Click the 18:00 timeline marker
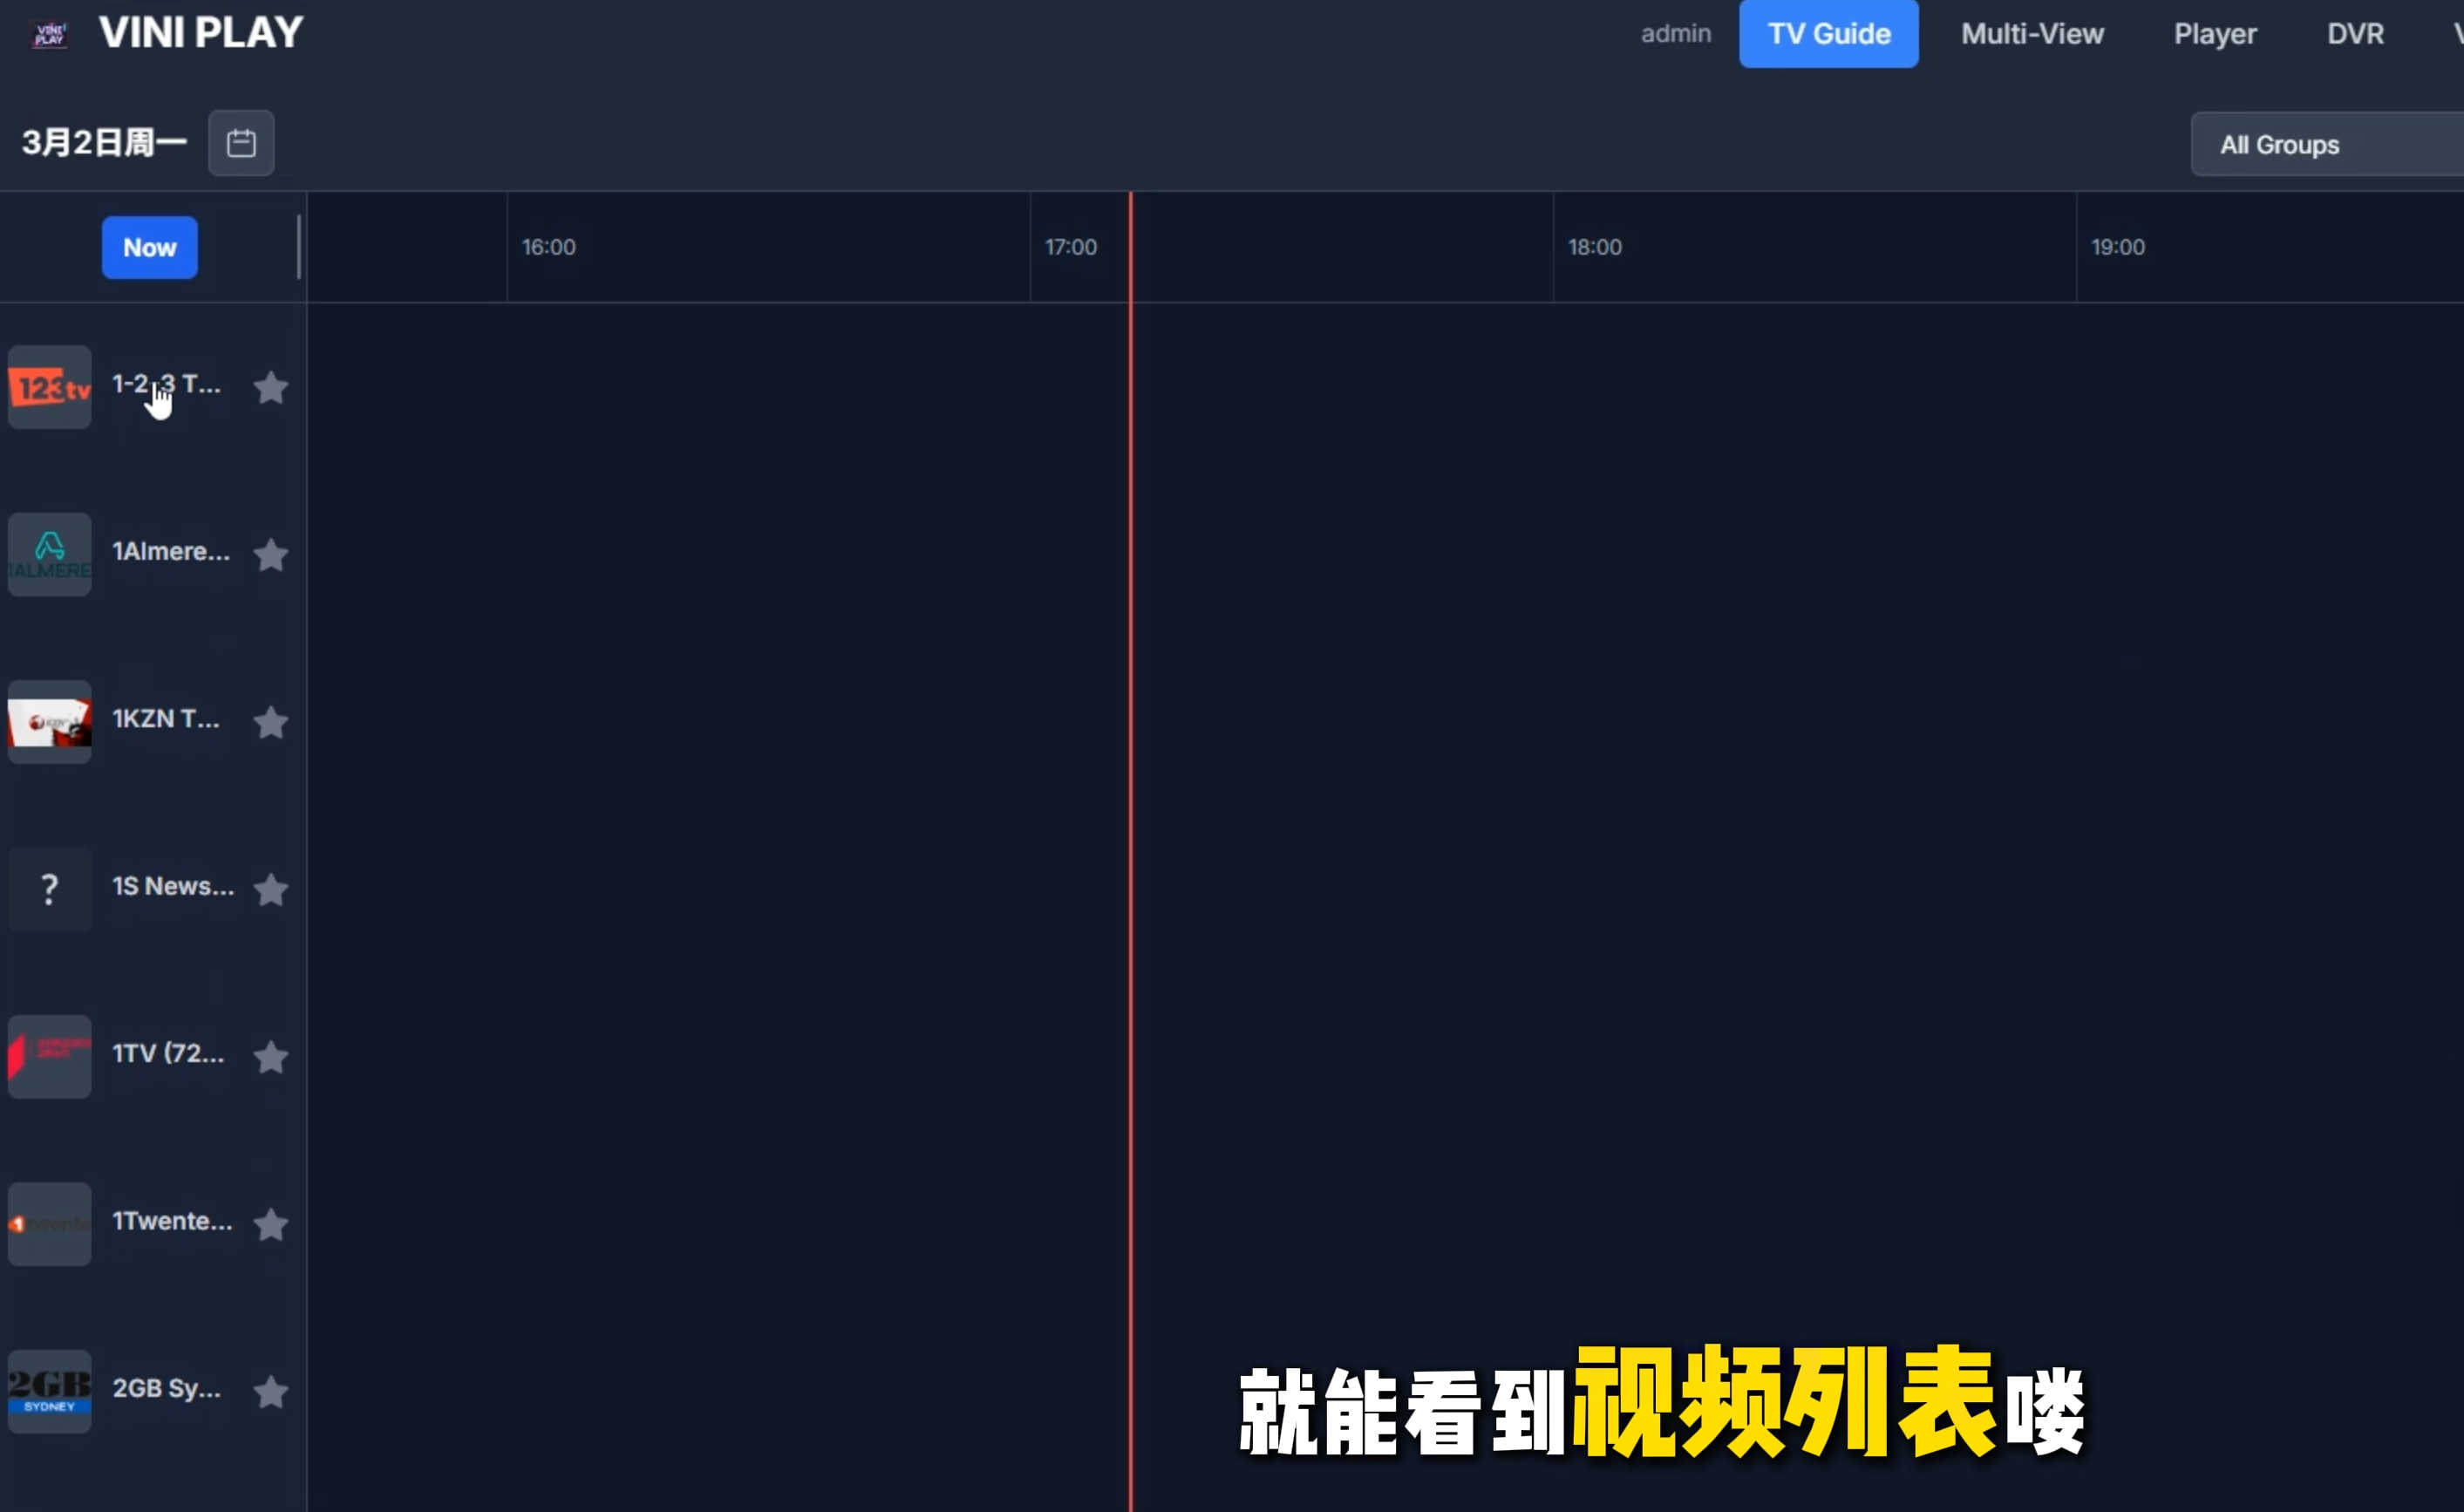Viewport: 2464px width, 1512px height. [1594, 247]
